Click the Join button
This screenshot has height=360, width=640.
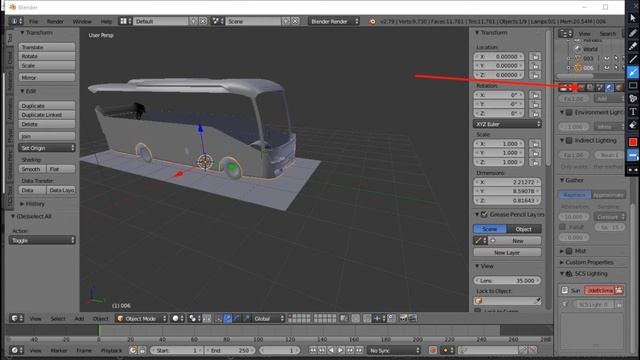click(x=47, y=136)
